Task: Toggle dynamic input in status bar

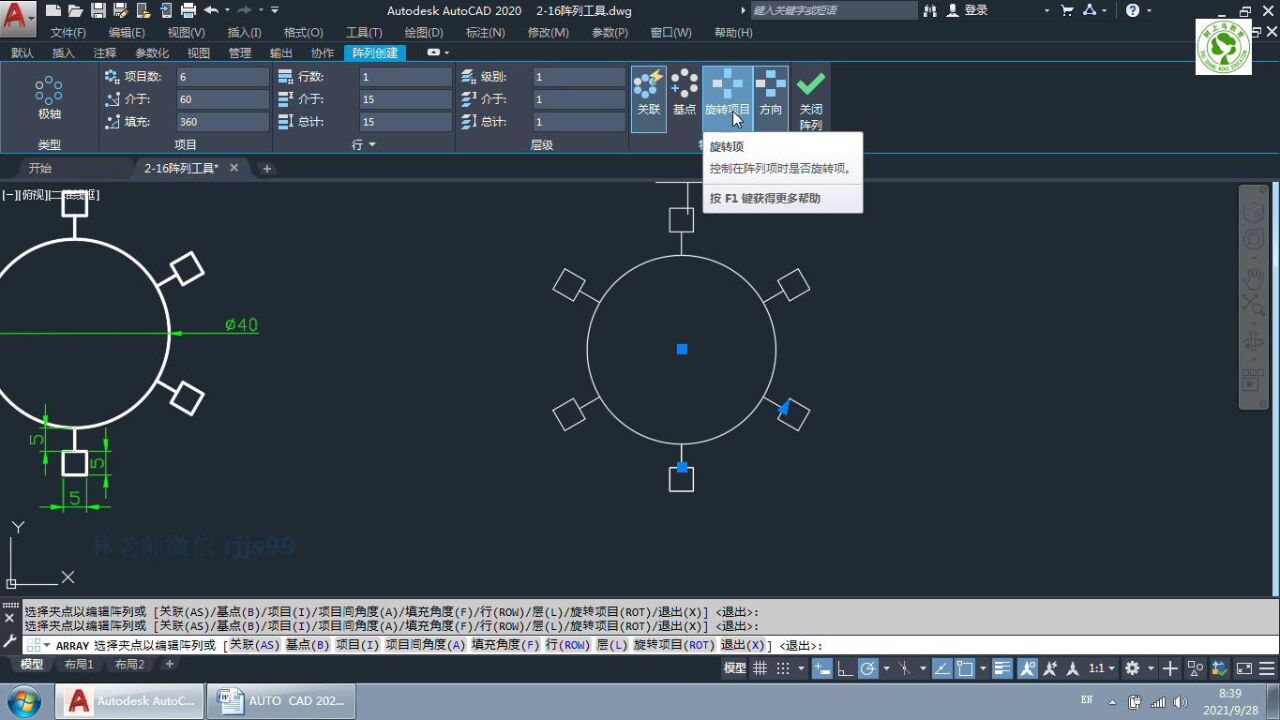Action: click(823, 668)
